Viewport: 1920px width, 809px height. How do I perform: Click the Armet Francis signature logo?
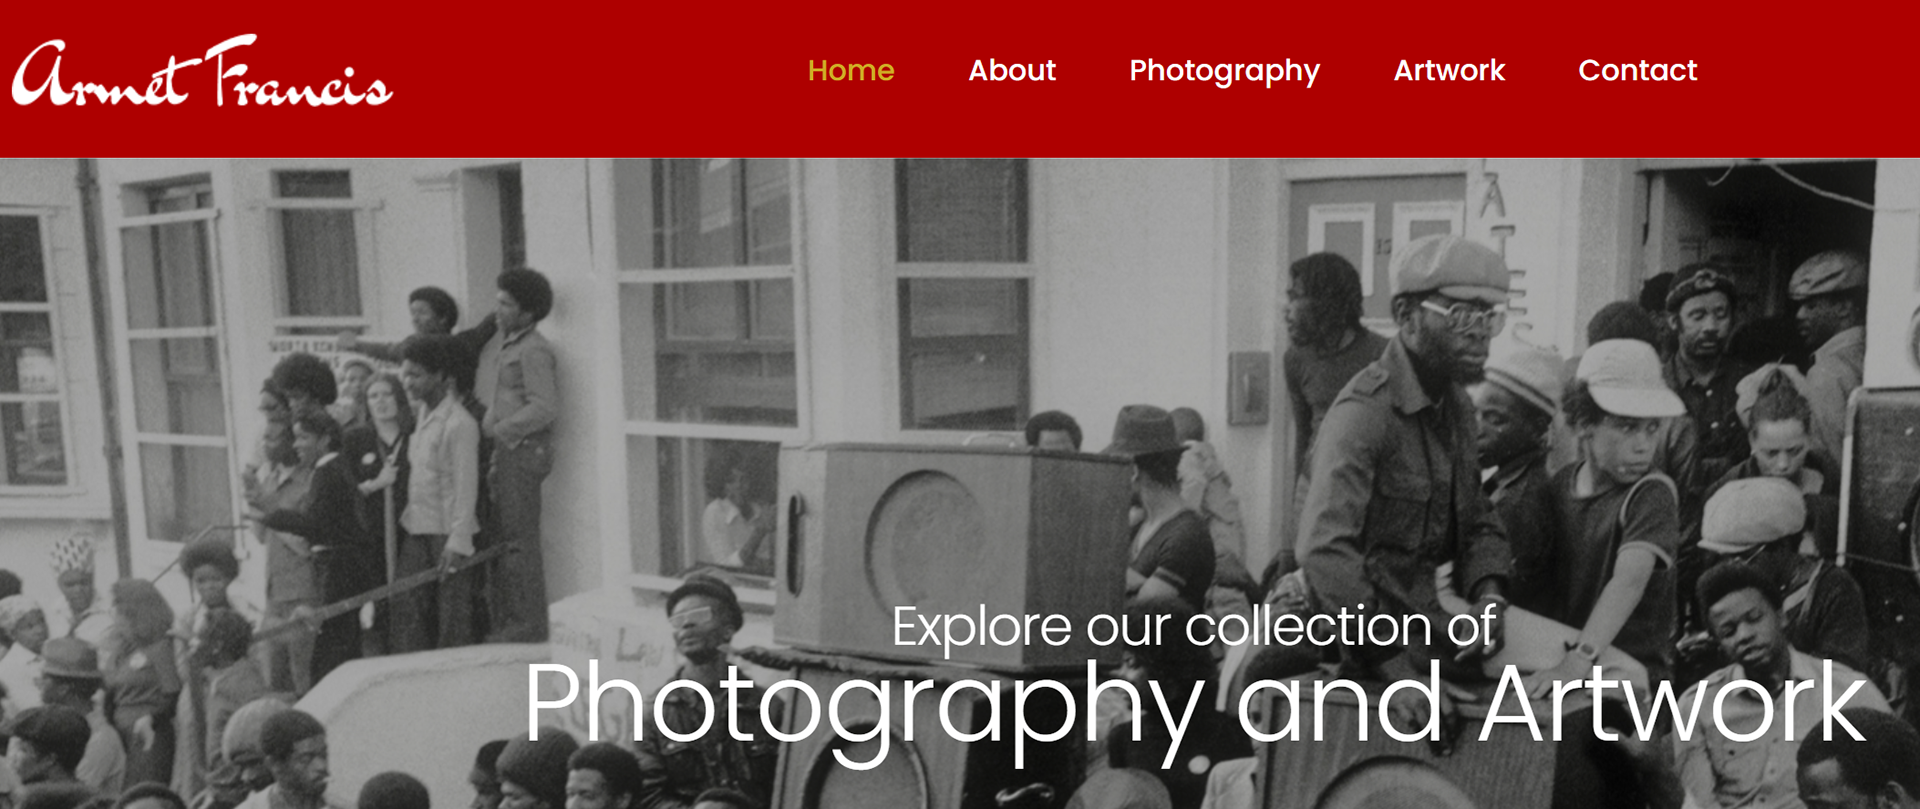[x=202, y=72]
